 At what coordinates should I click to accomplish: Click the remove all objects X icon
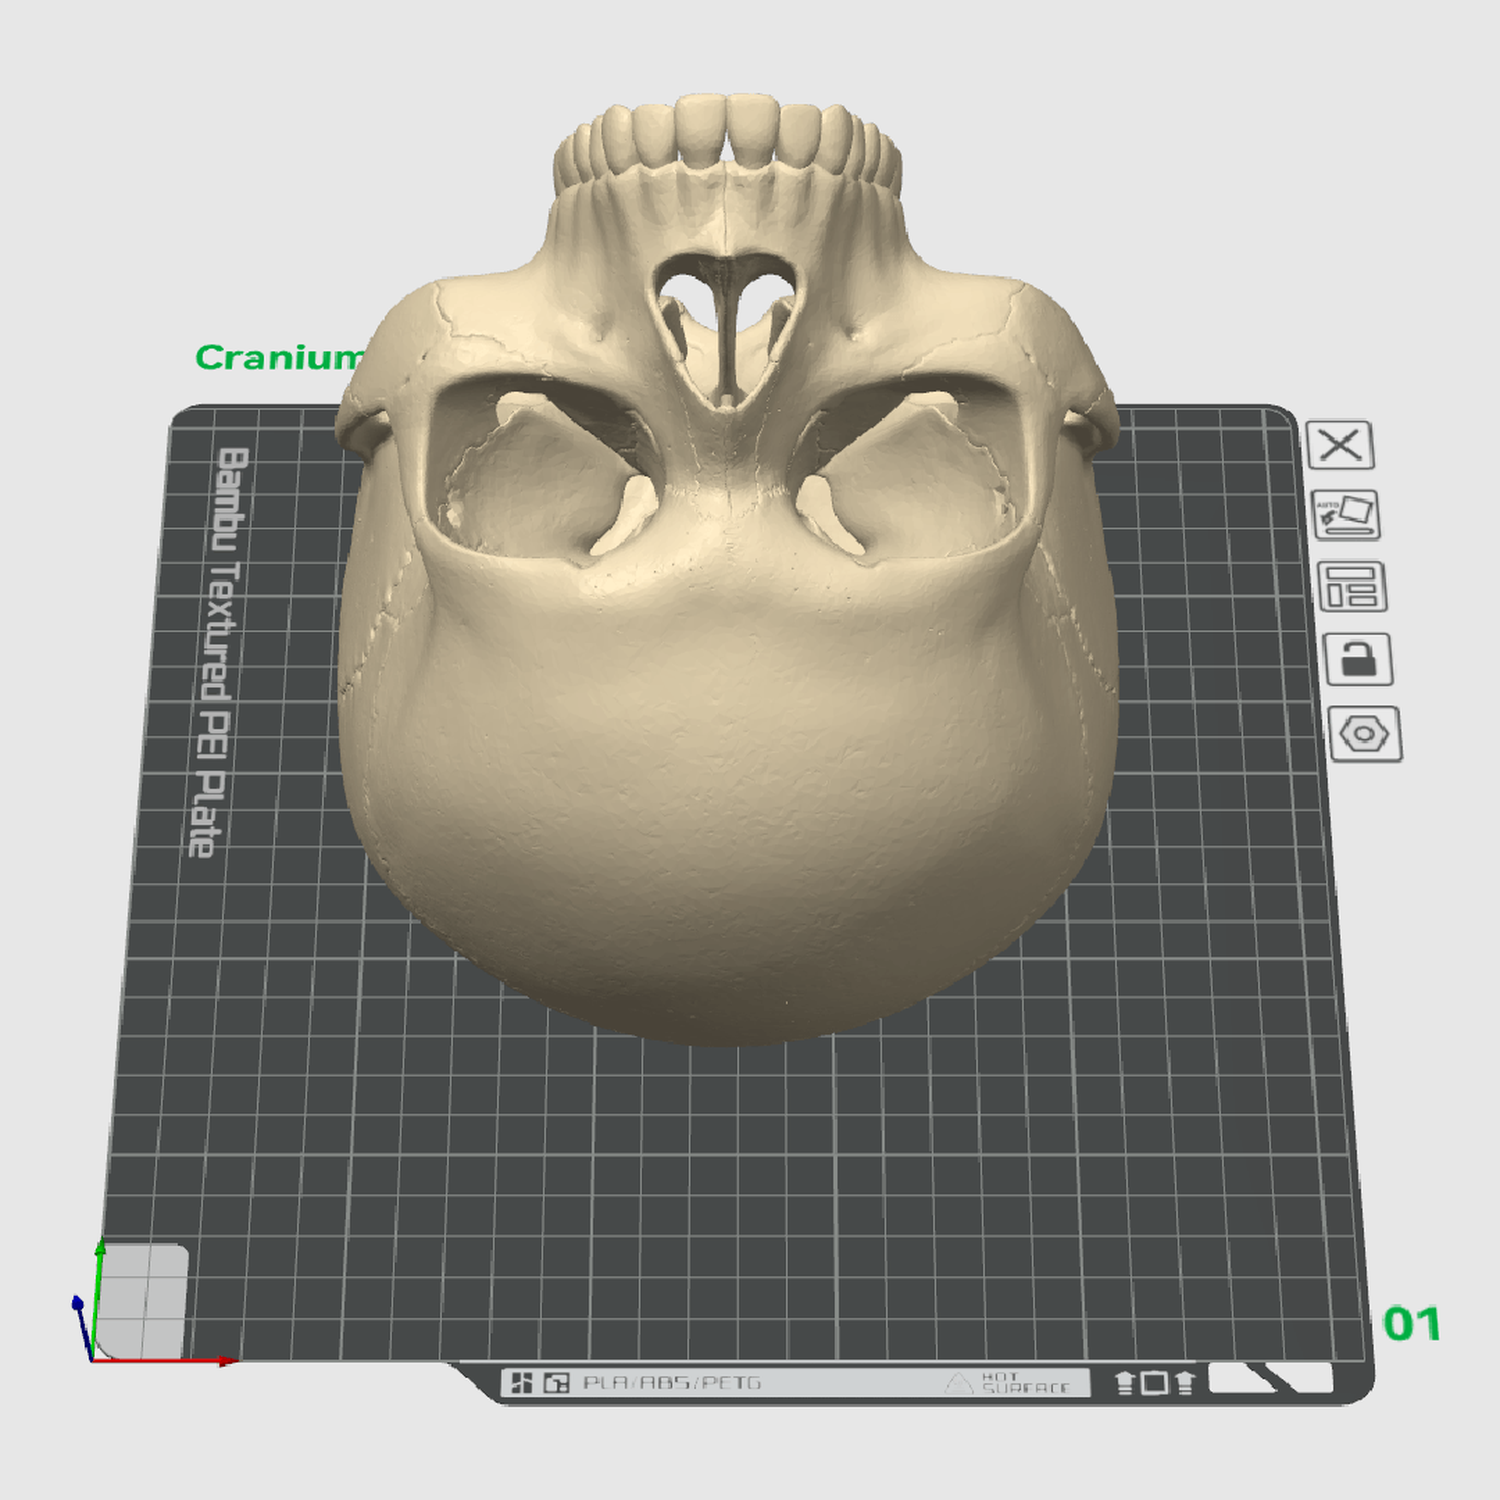1340,445
